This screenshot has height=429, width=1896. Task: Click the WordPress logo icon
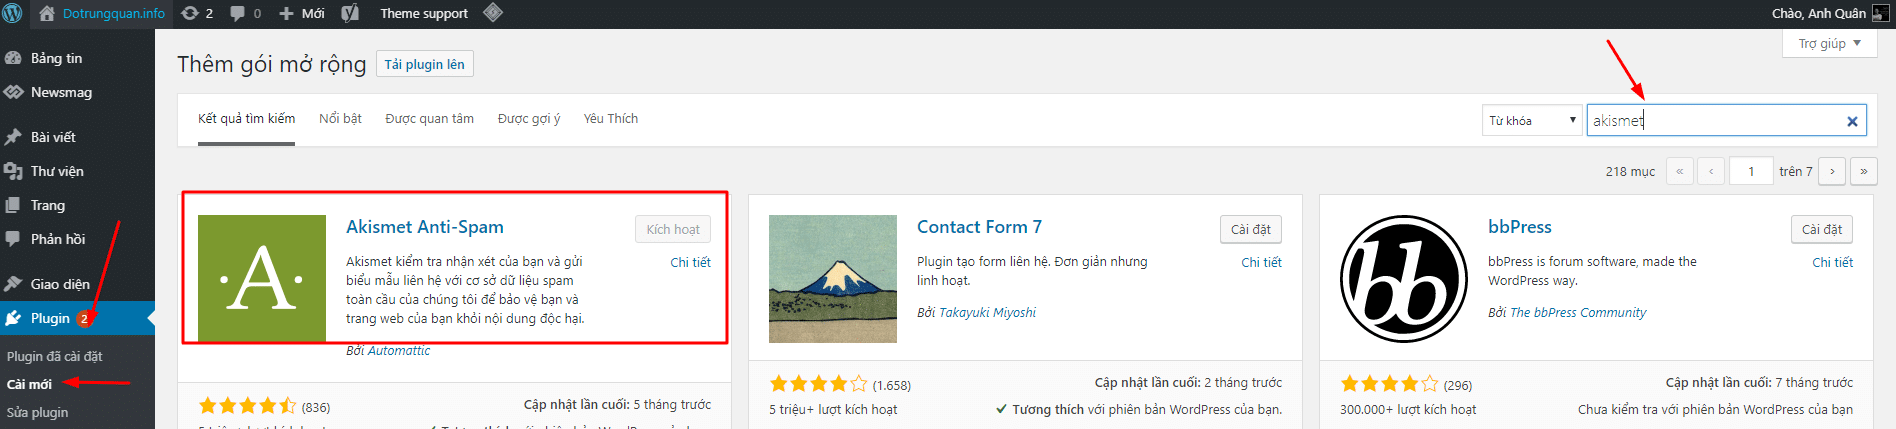(13, 13)
